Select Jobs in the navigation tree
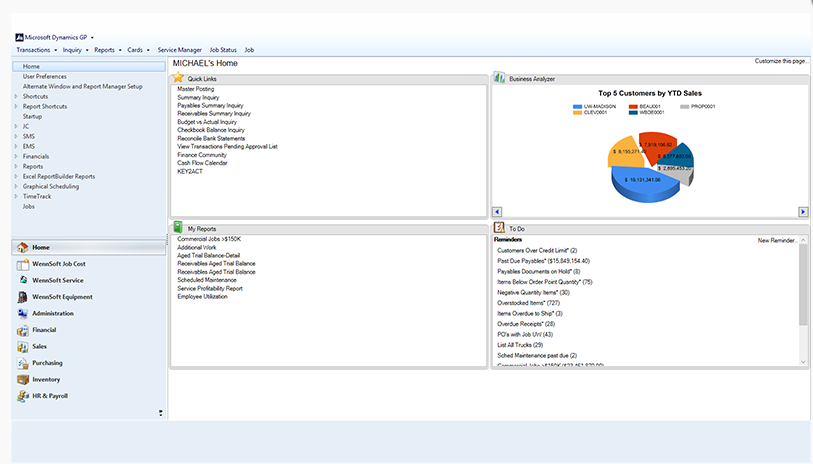The image size is (813, 464). click(29, 206)
